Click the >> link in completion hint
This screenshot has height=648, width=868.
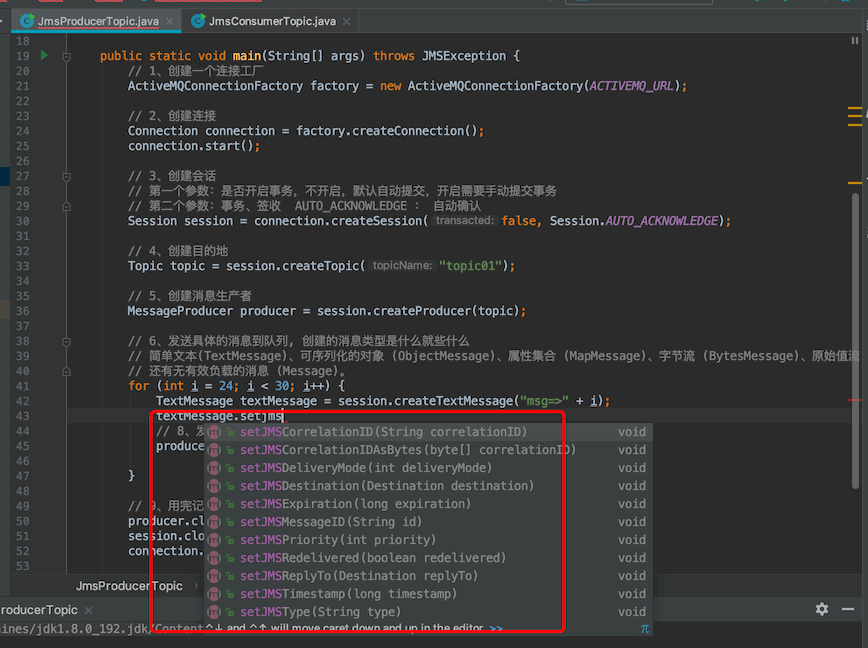[x=496, y=628]
